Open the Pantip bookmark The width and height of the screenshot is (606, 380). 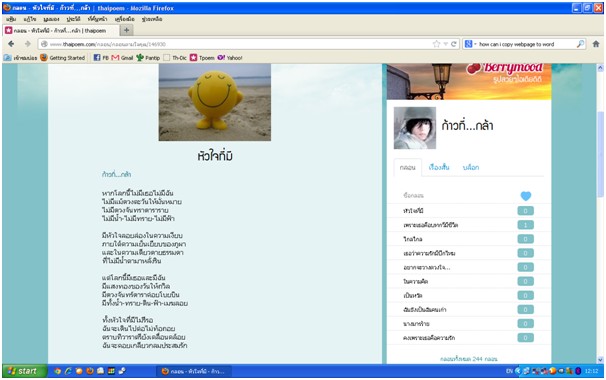(x=148, y=58)
